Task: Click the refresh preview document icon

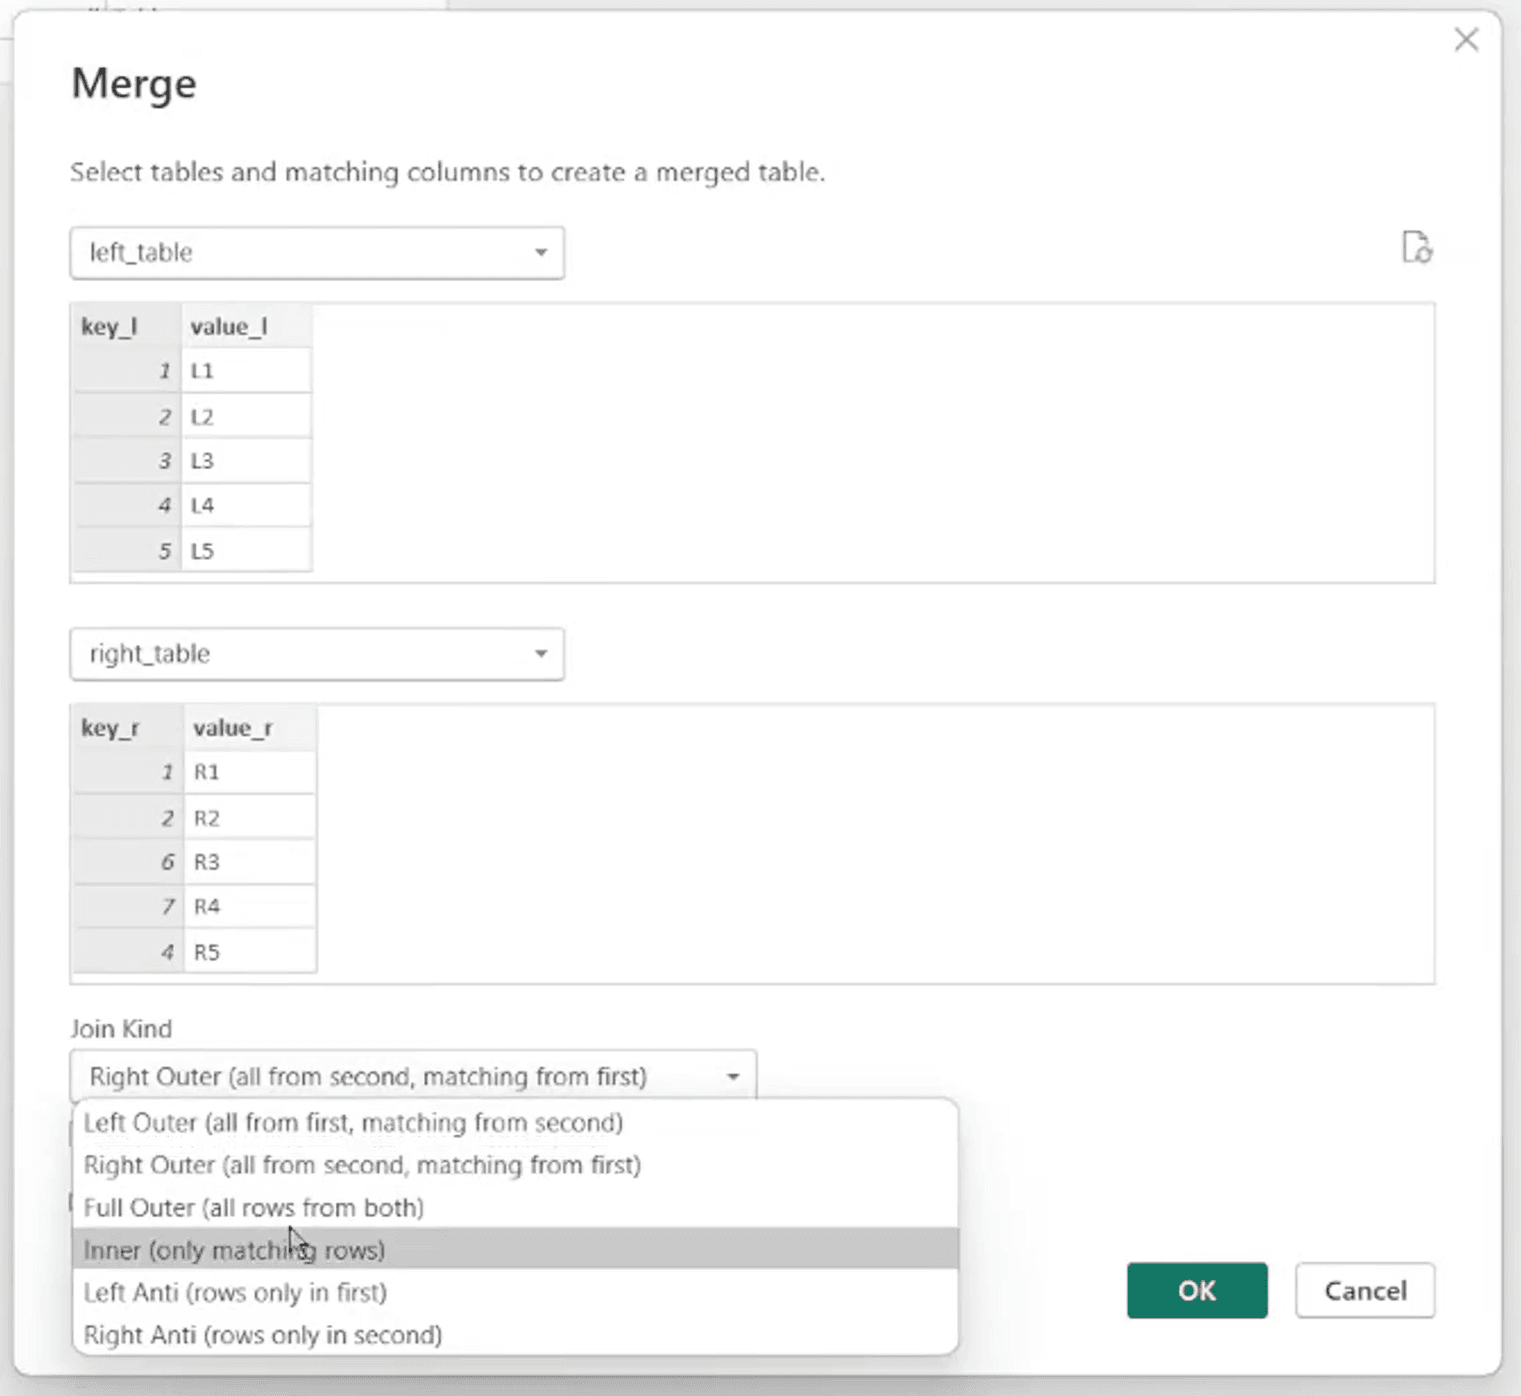Action: (1416, 246)
